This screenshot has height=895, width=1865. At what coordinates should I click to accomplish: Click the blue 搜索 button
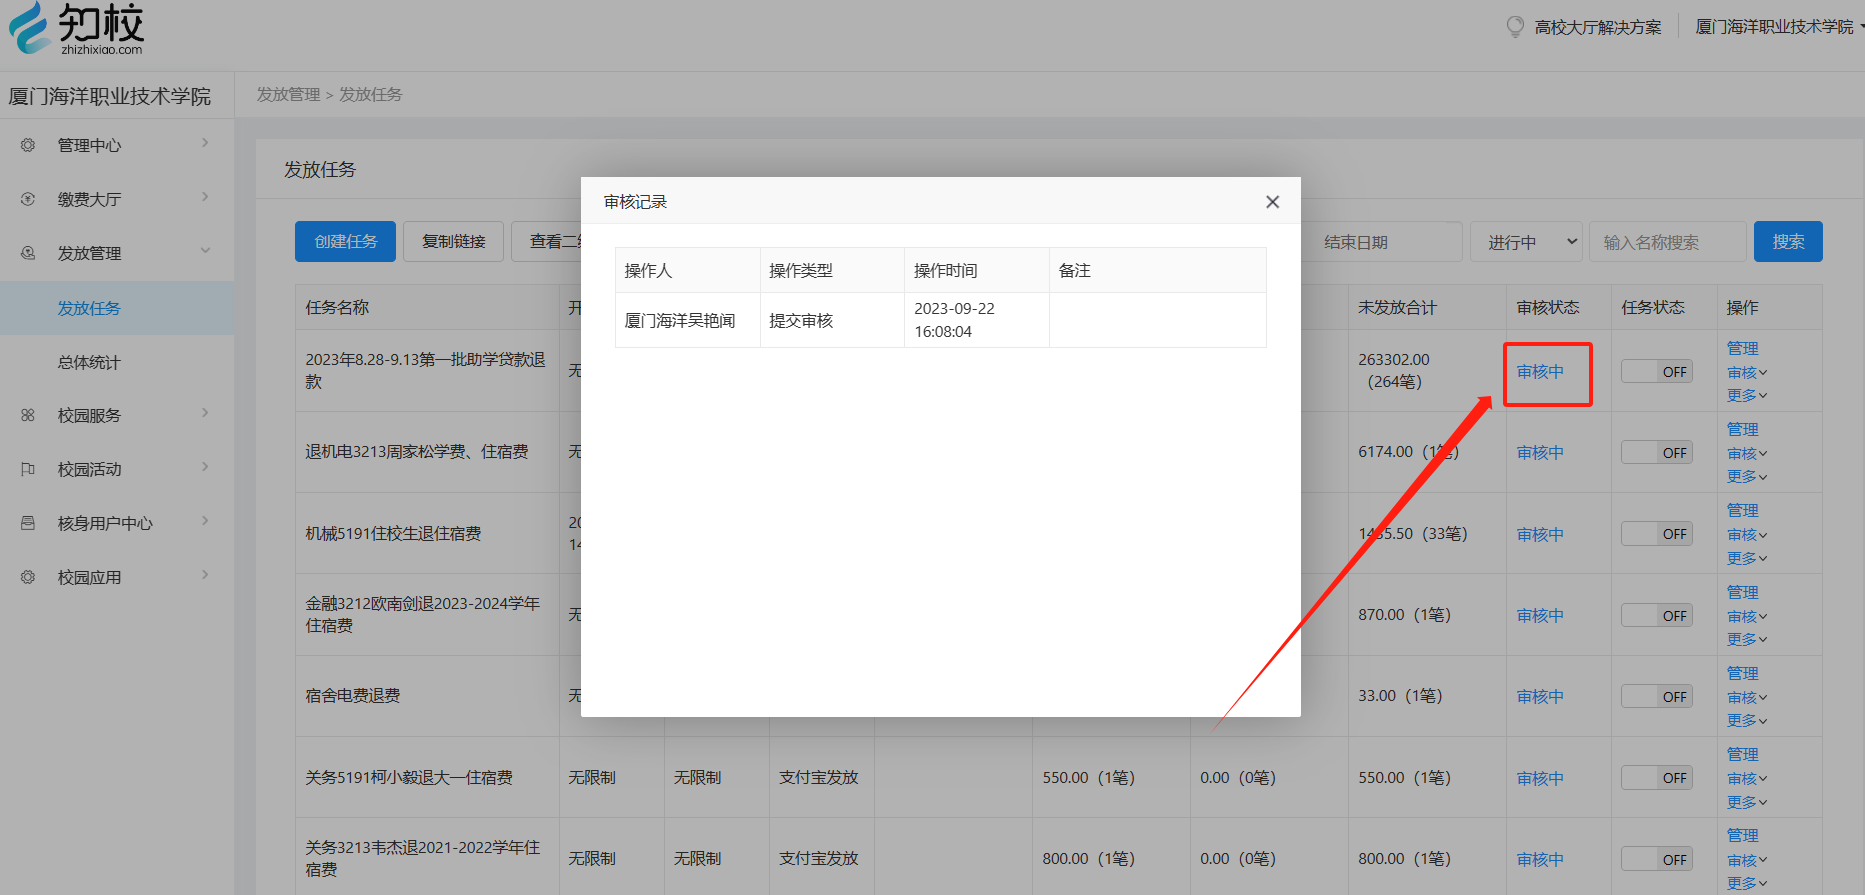click(x=1788, y=242)
